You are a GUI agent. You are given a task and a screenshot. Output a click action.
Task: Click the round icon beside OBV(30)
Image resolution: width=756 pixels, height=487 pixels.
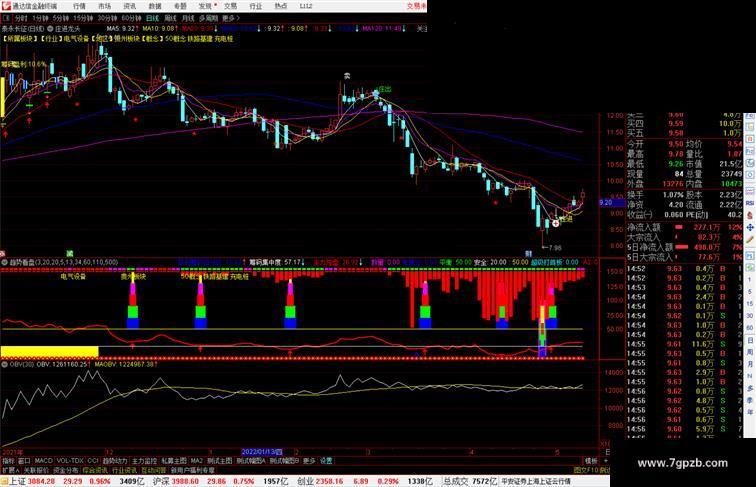[4, 365]
